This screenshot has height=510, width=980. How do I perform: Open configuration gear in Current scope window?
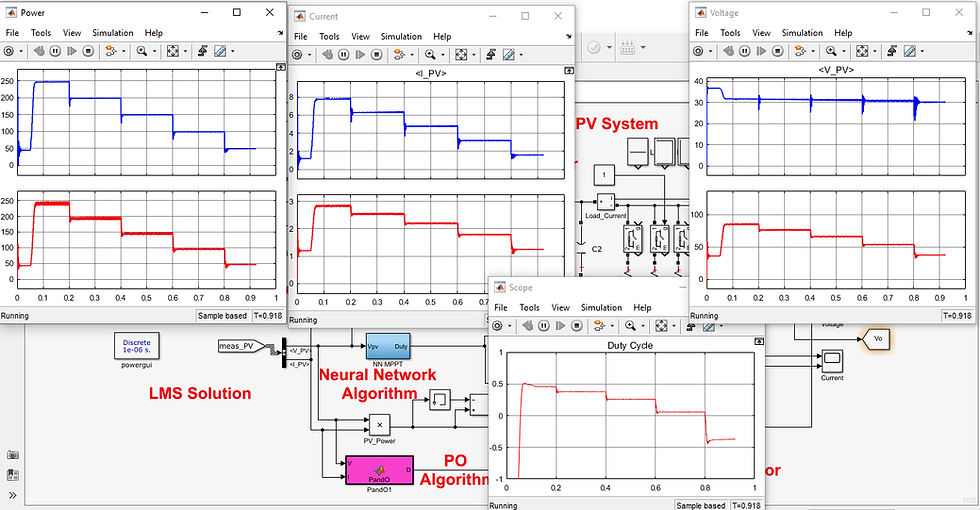tap(298, 55)
